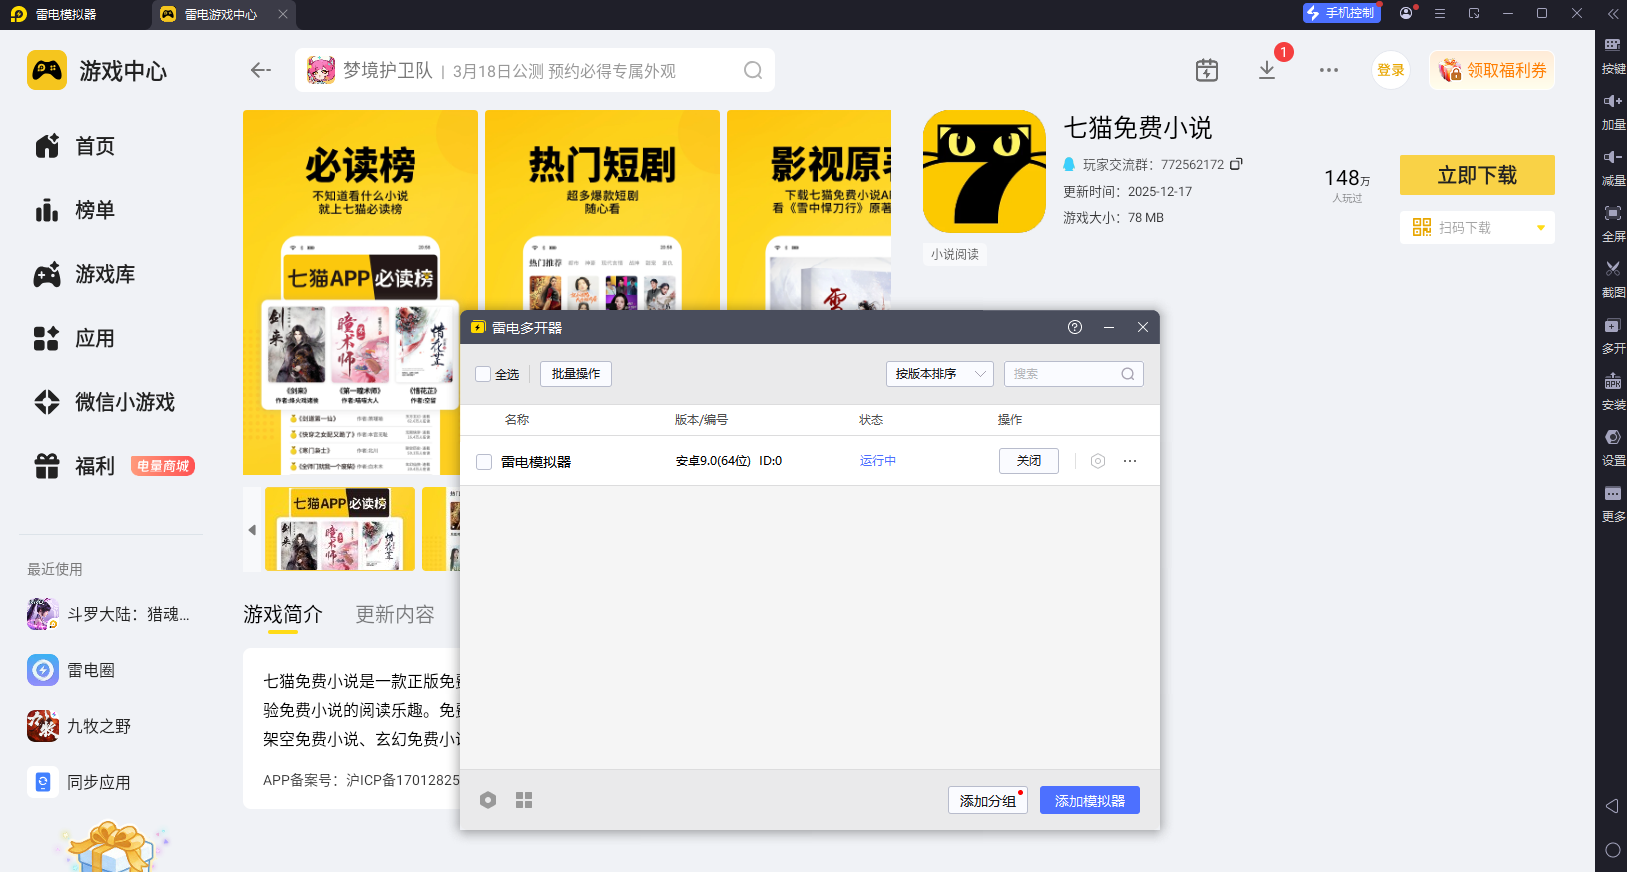
Task: Click the grid view icon in multi-opener
Action: point(524,800)
